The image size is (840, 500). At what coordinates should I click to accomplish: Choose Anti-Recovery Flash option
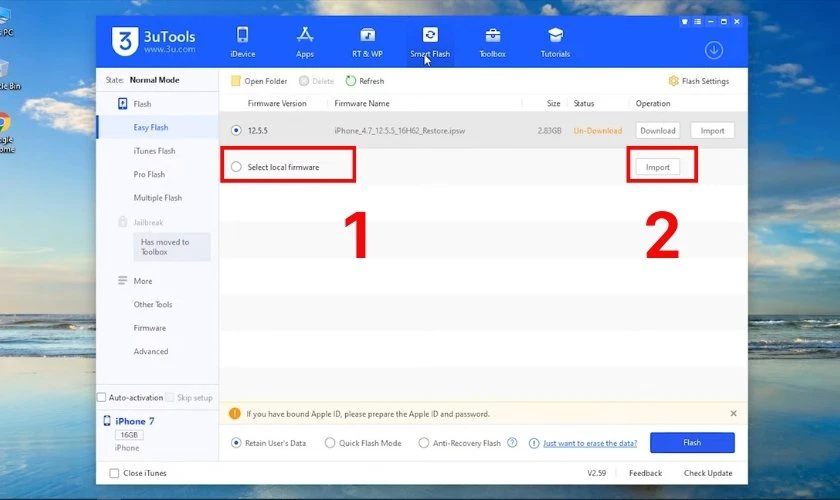(424, 443)
